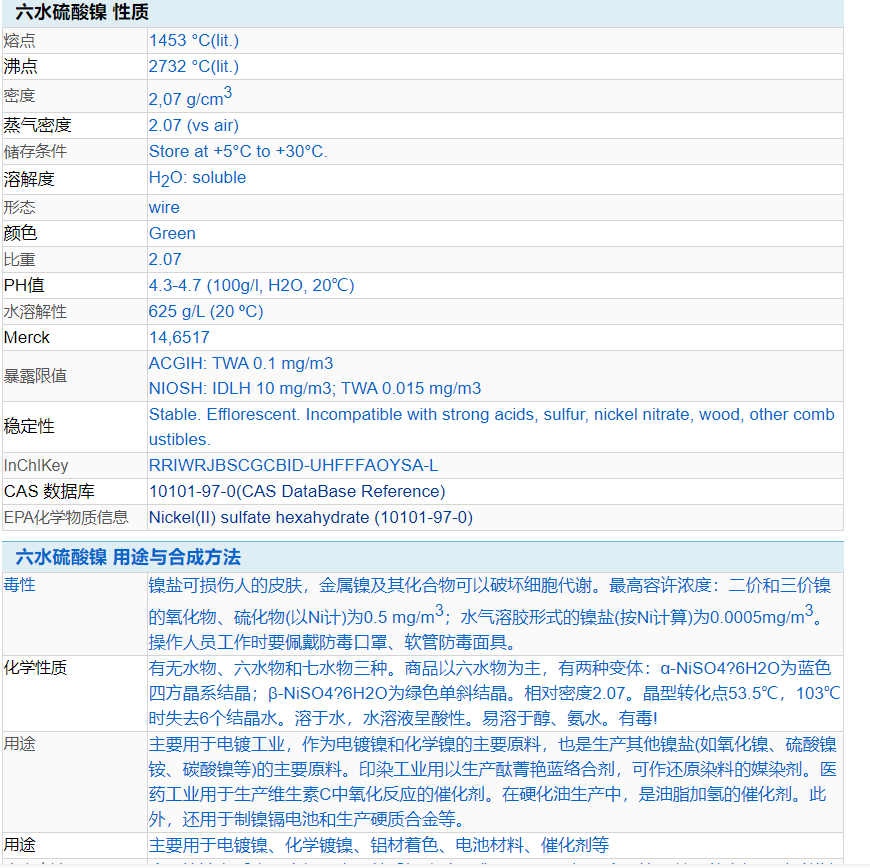Select the form value wire
Screen dimensions: 870x868
[164, 207]
